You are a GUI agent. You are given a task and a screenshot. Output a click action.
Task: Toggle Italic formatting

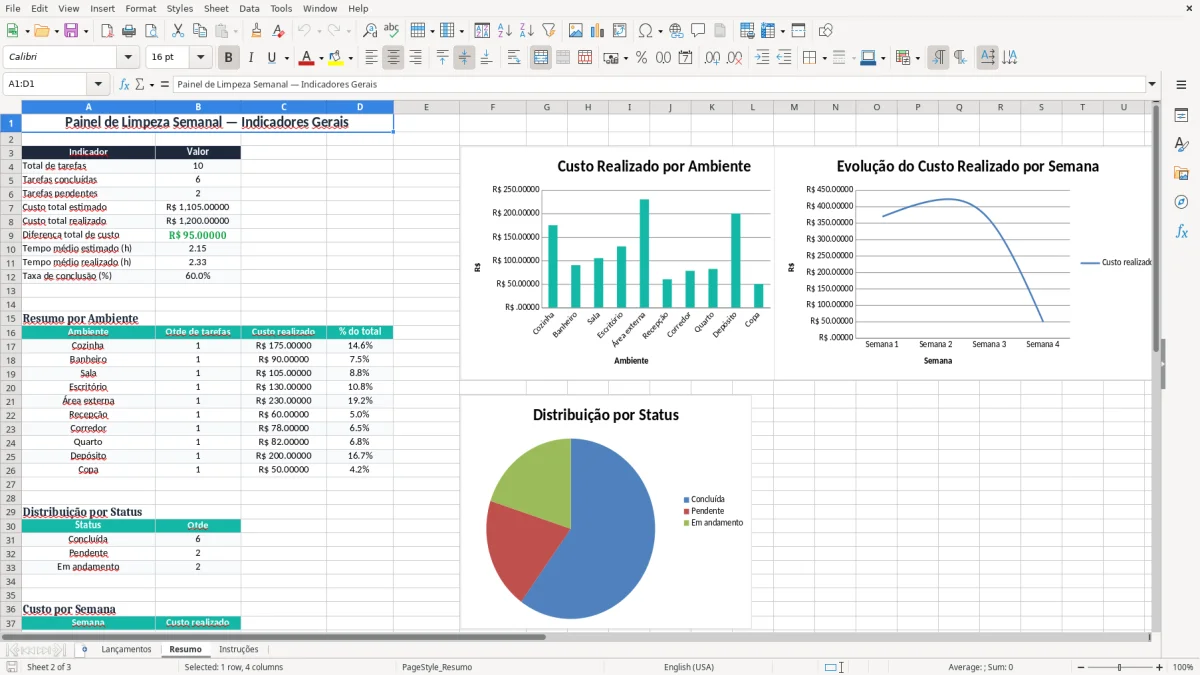pyautogui.click(x=251, y=58)
